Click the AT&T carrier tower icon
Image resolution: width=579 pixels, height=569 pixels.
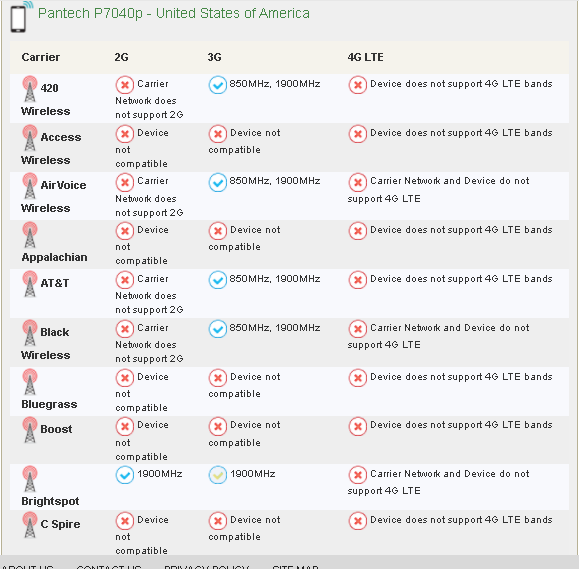30,284
